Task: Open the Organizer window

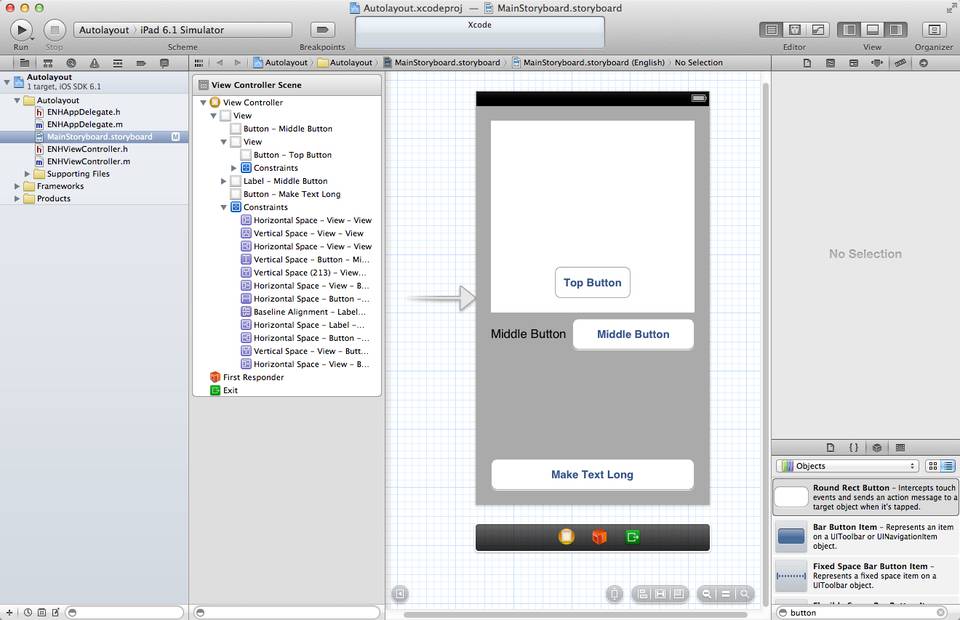Action: pos(934,29)
